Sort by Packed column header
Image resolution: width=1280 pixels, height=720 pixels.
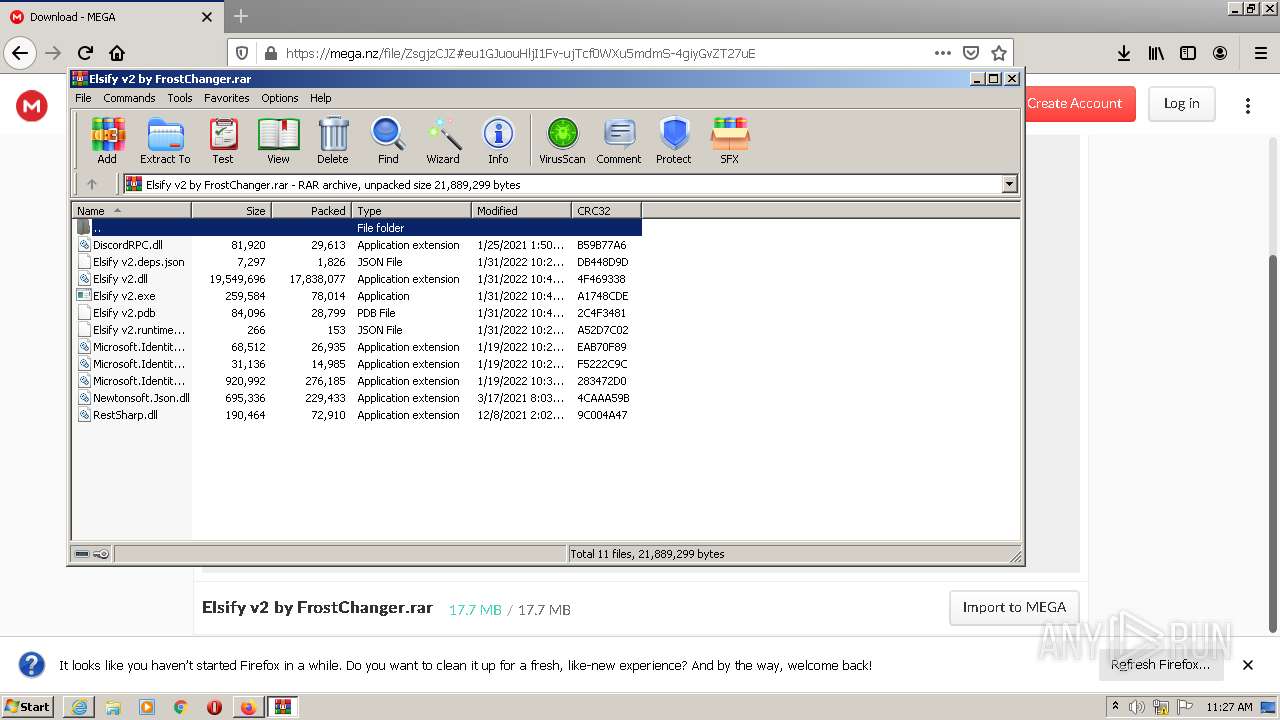tap(311, 210)
